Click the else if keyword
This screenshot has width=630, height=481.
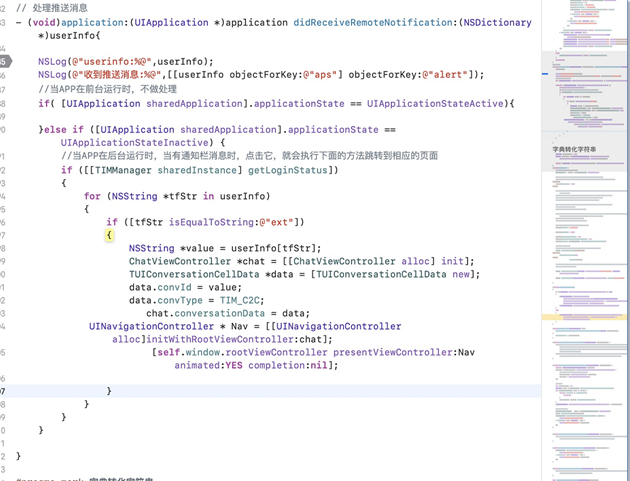[x=63, y=130]
